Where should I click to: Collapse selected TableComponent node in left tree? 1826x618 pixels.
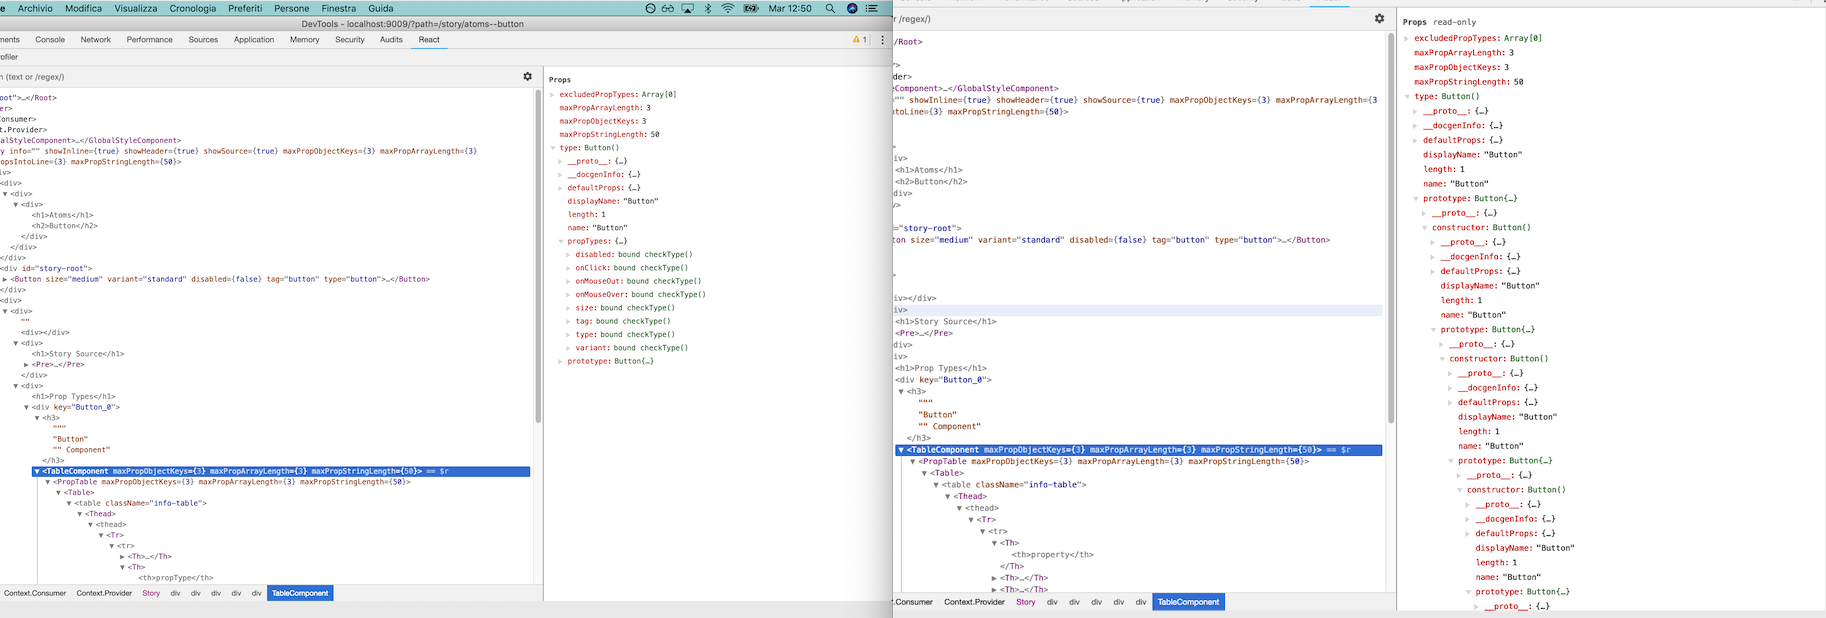point(38,471)
